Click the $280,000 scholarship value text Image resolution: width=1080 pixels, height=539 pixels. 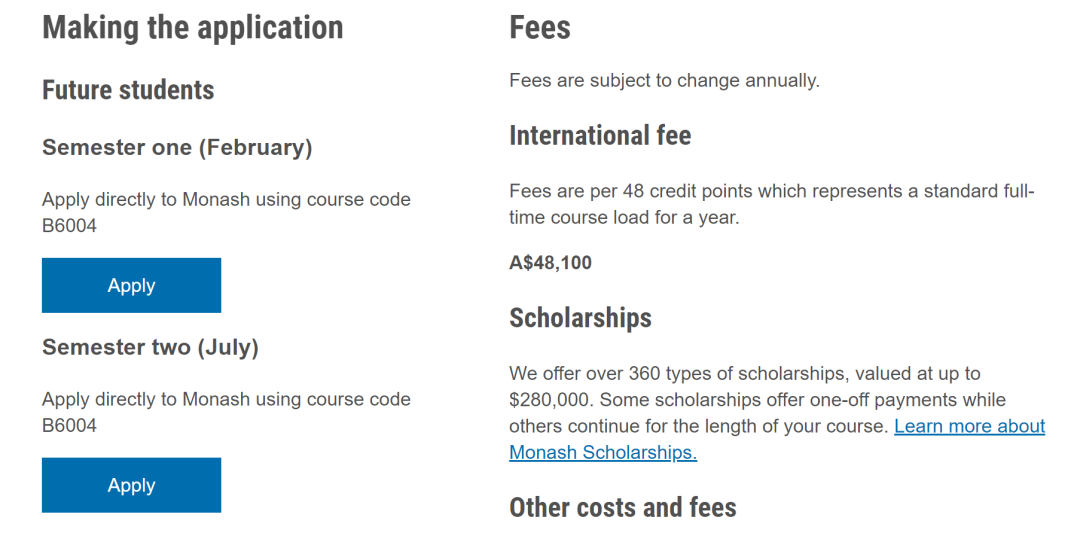[x=547, y=400]
